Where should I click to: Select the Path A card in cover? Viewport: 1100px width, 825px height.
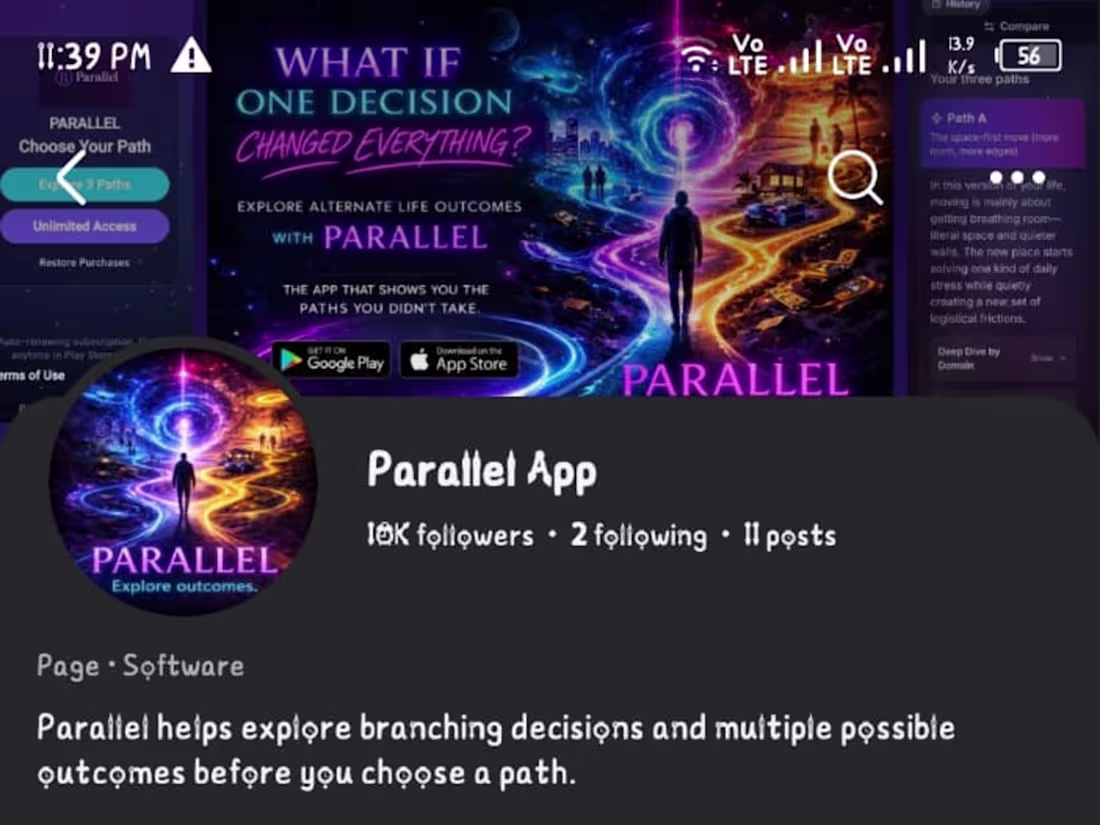(x=1002, y=133)
